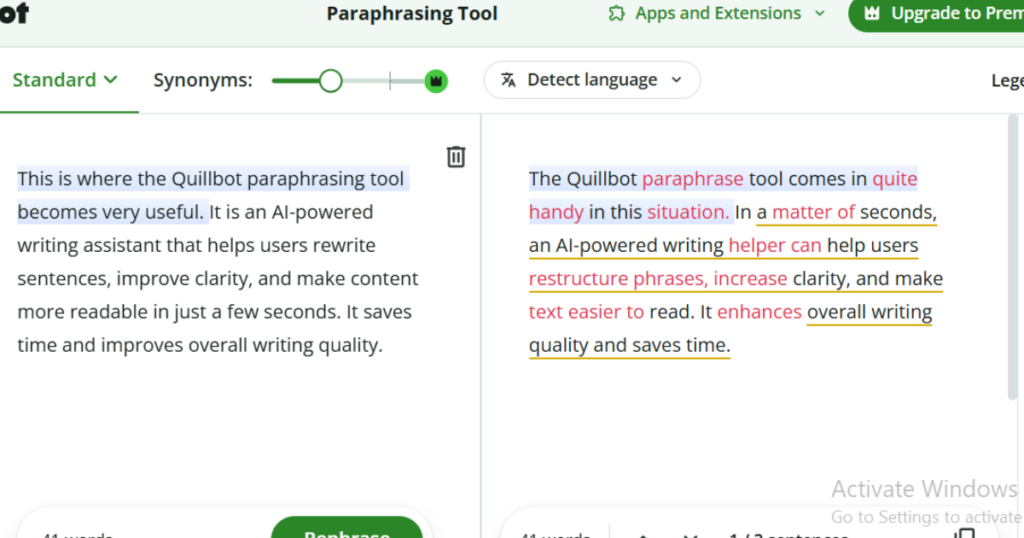Click the Rephrase button
The height and width of the screenshot is (538, 1024).
347,529
